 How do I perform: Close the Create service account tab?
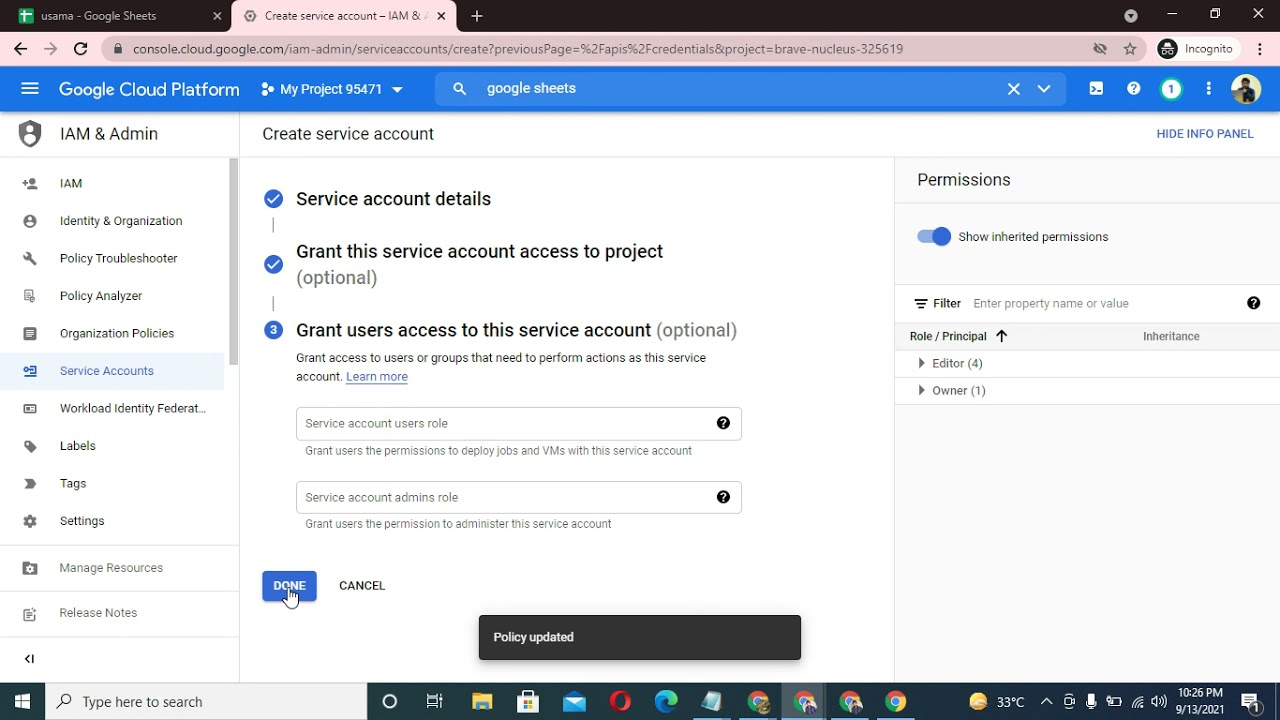[x=441, y=16]
